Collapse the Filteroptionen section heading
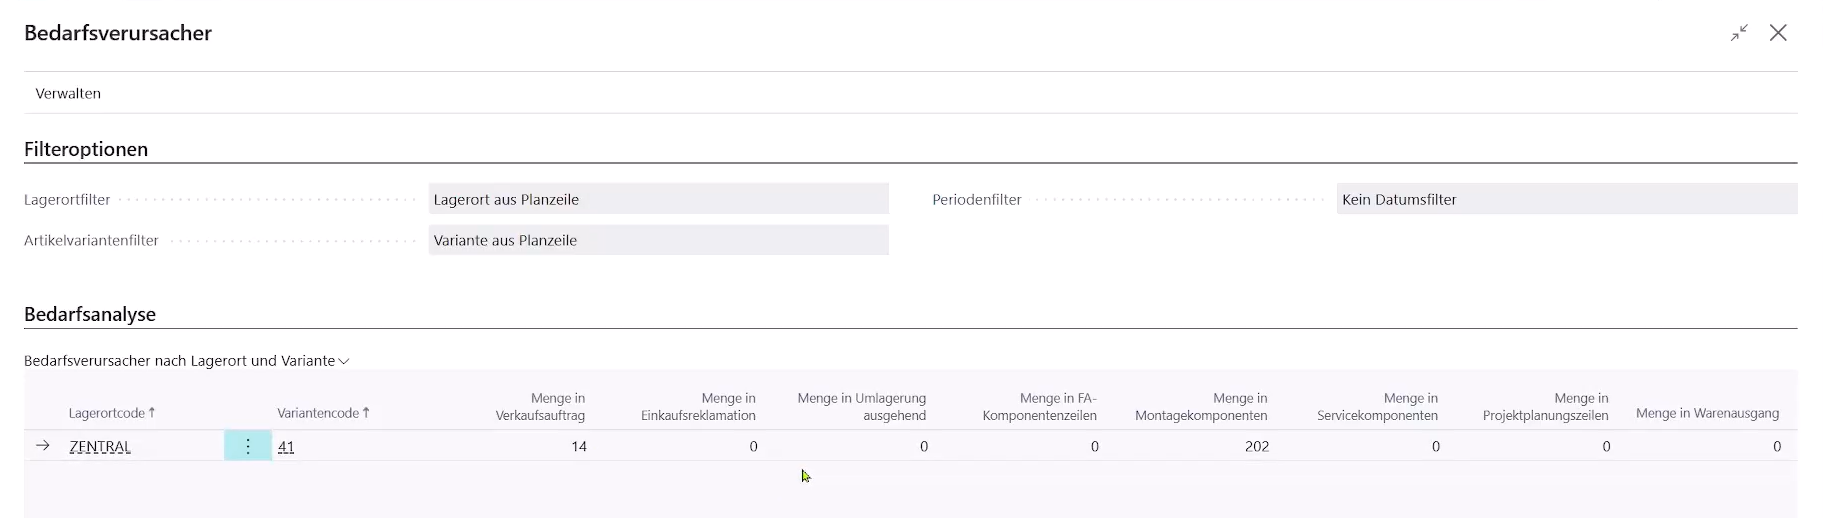Viewport: 1823px width, 518px height. coord(86,149)
